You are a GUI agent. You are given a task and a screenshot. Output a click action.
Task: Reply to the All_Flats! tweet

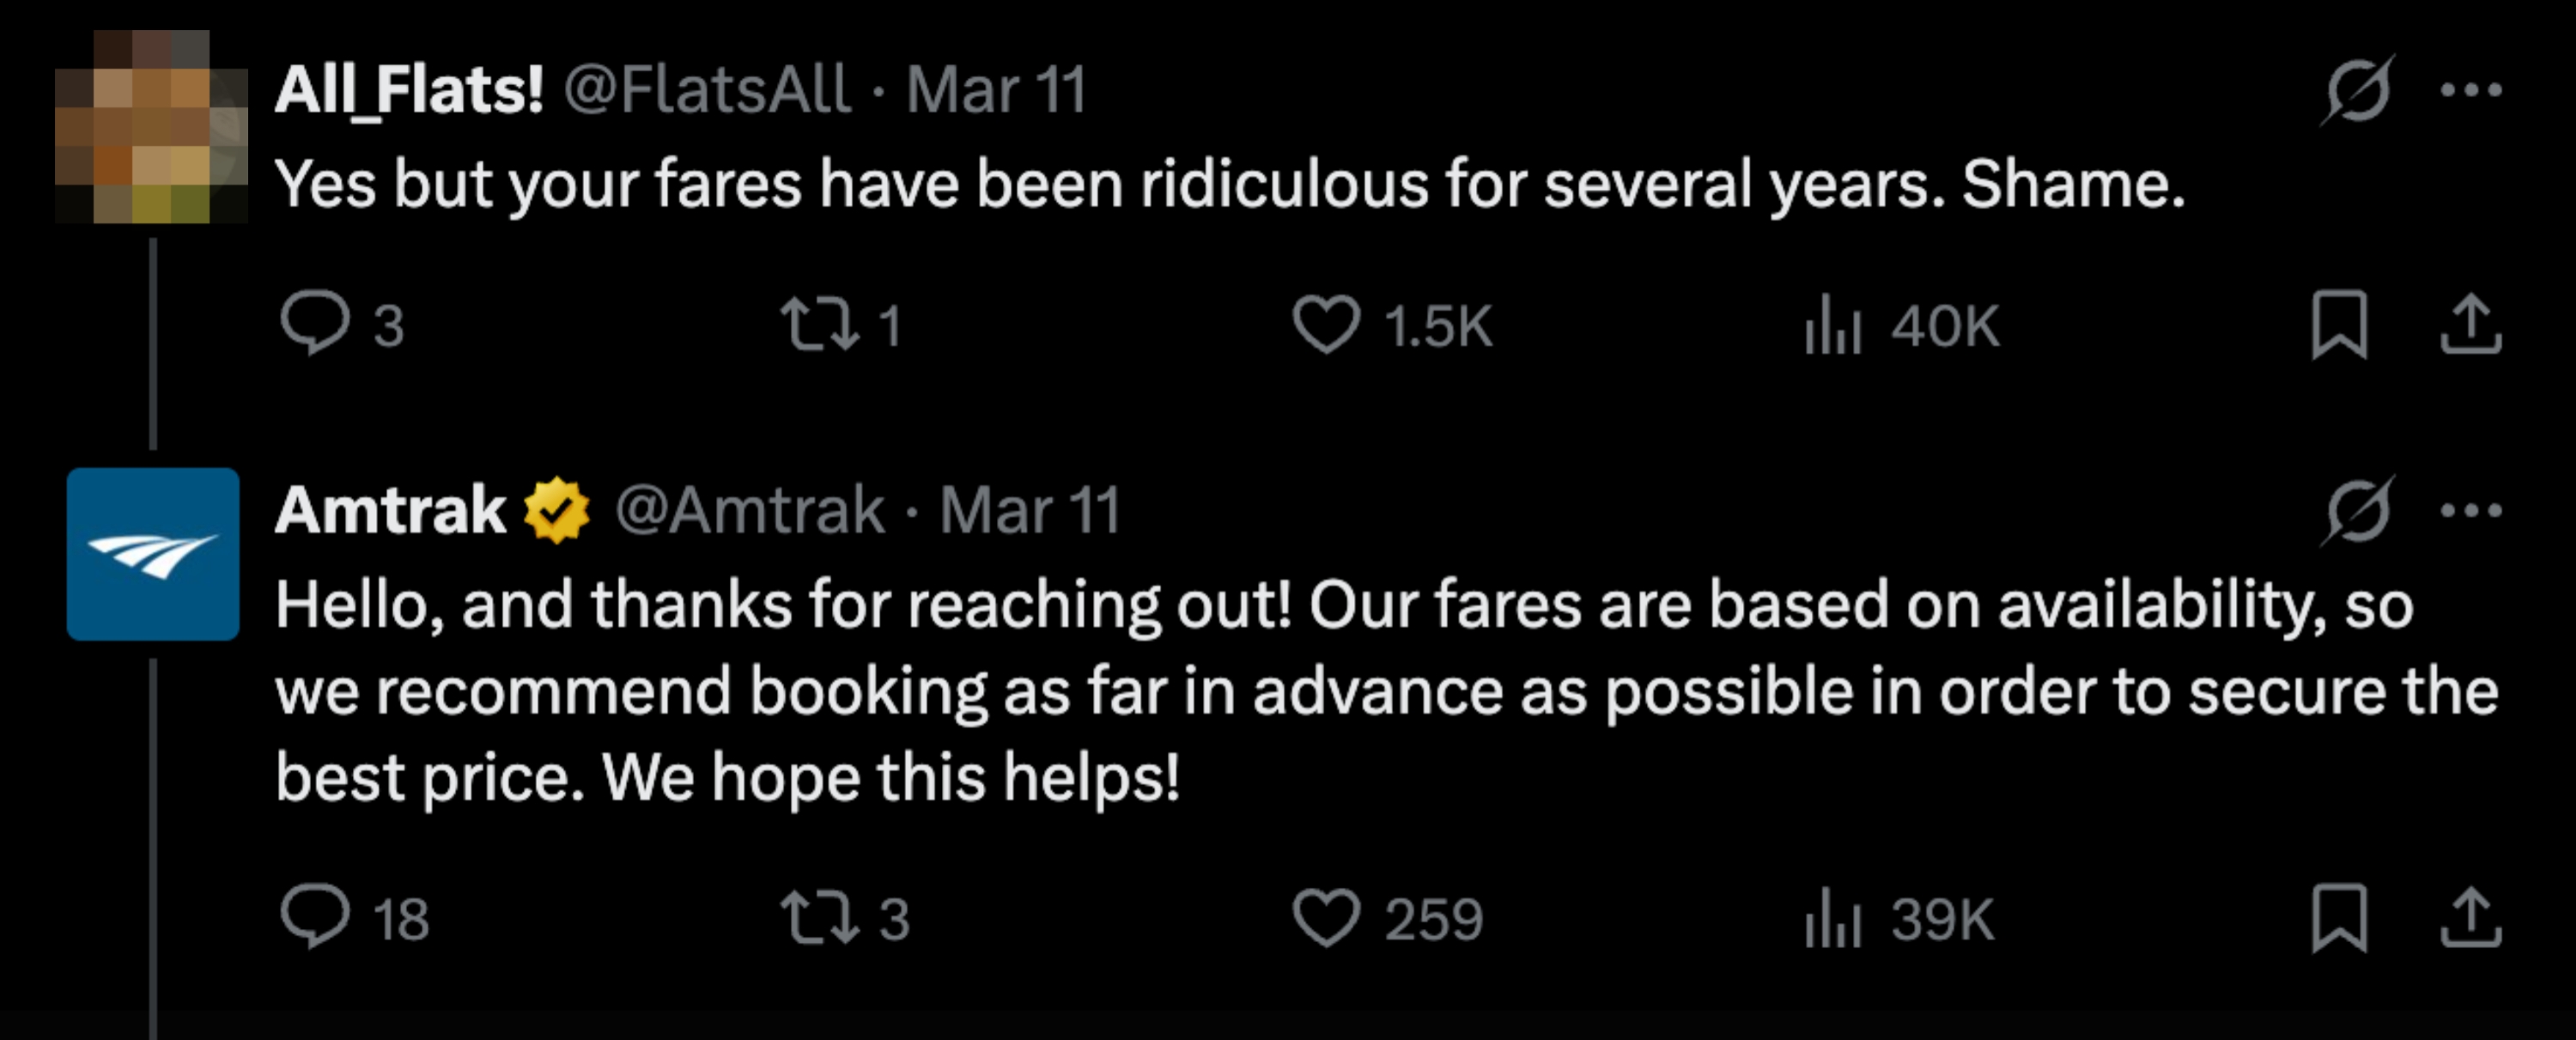(x=316, y=323)
